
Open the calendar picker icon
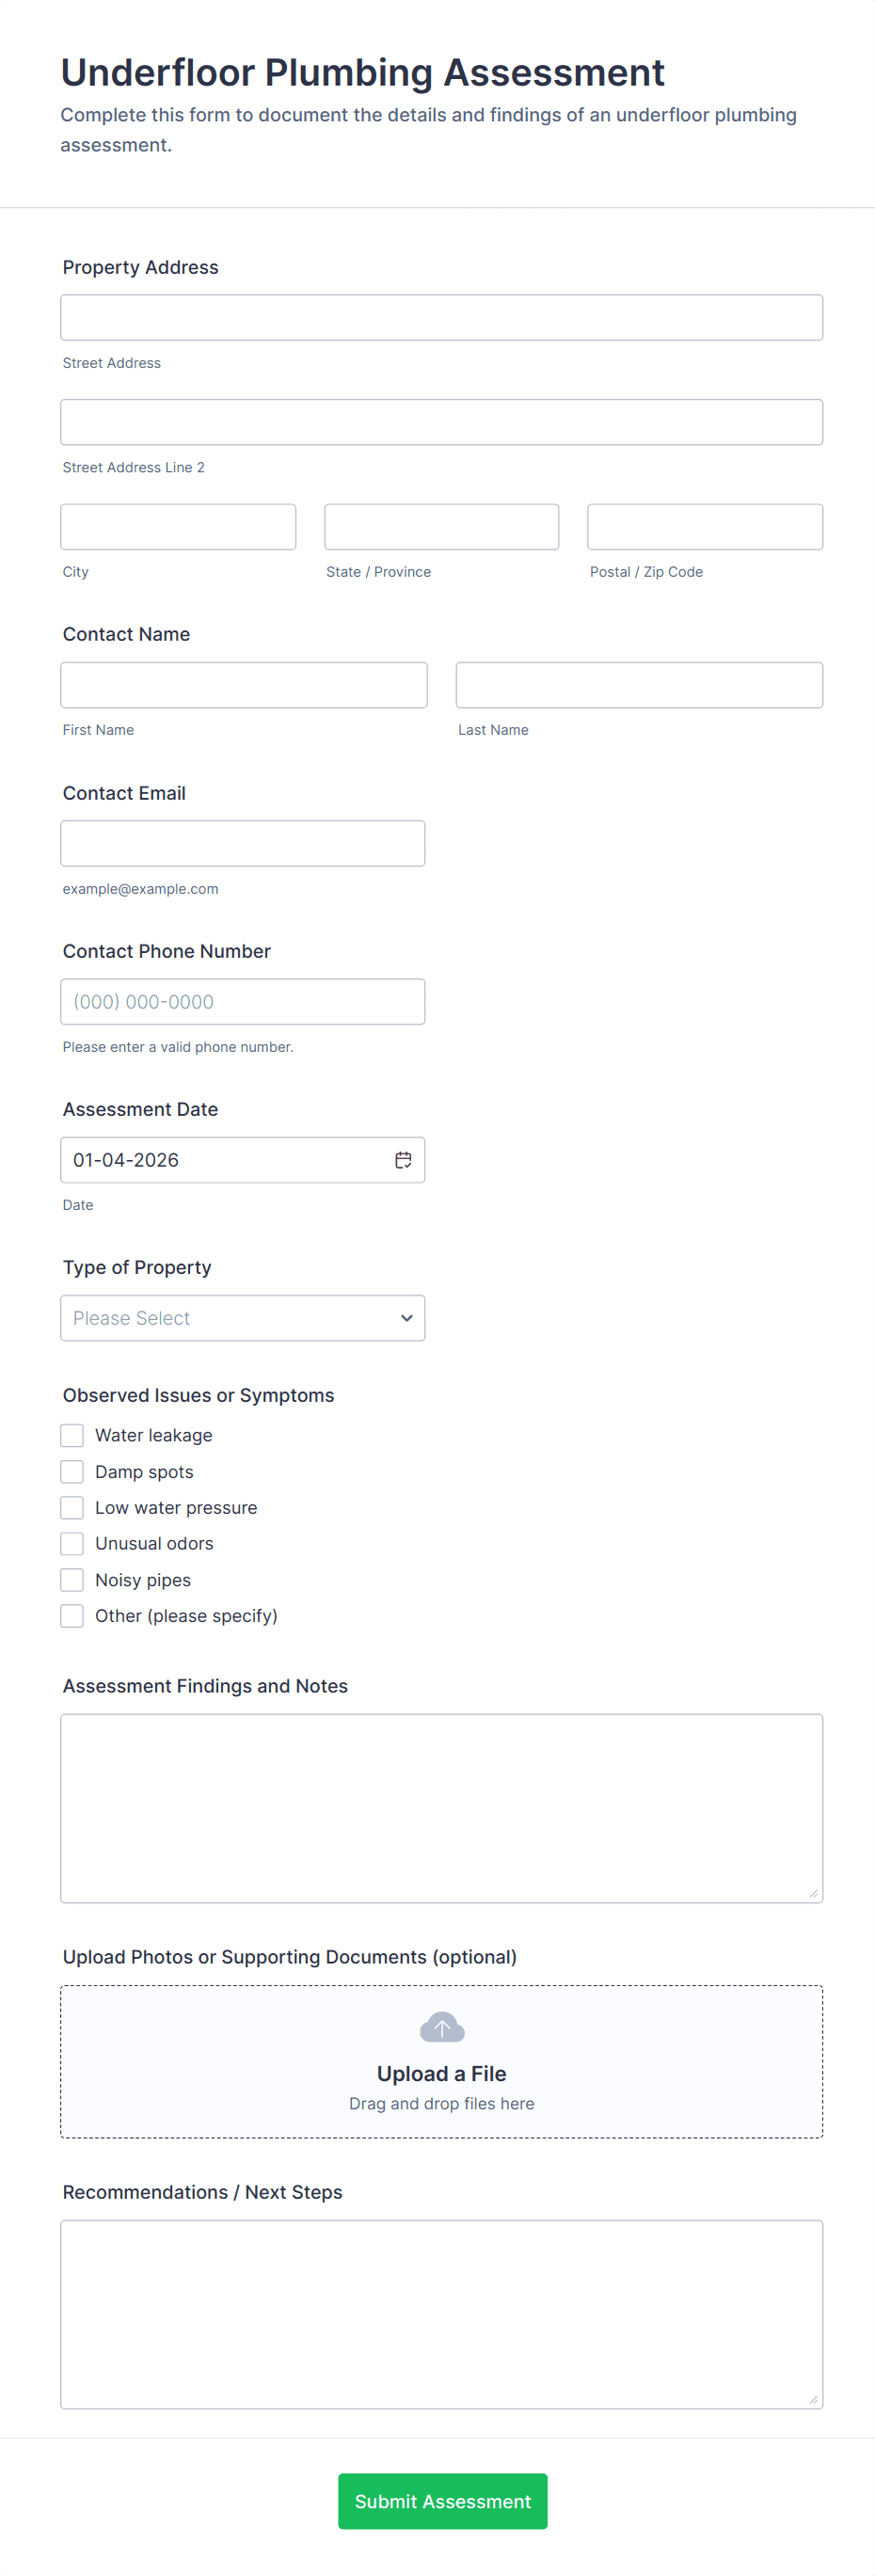pos(403,1160)
